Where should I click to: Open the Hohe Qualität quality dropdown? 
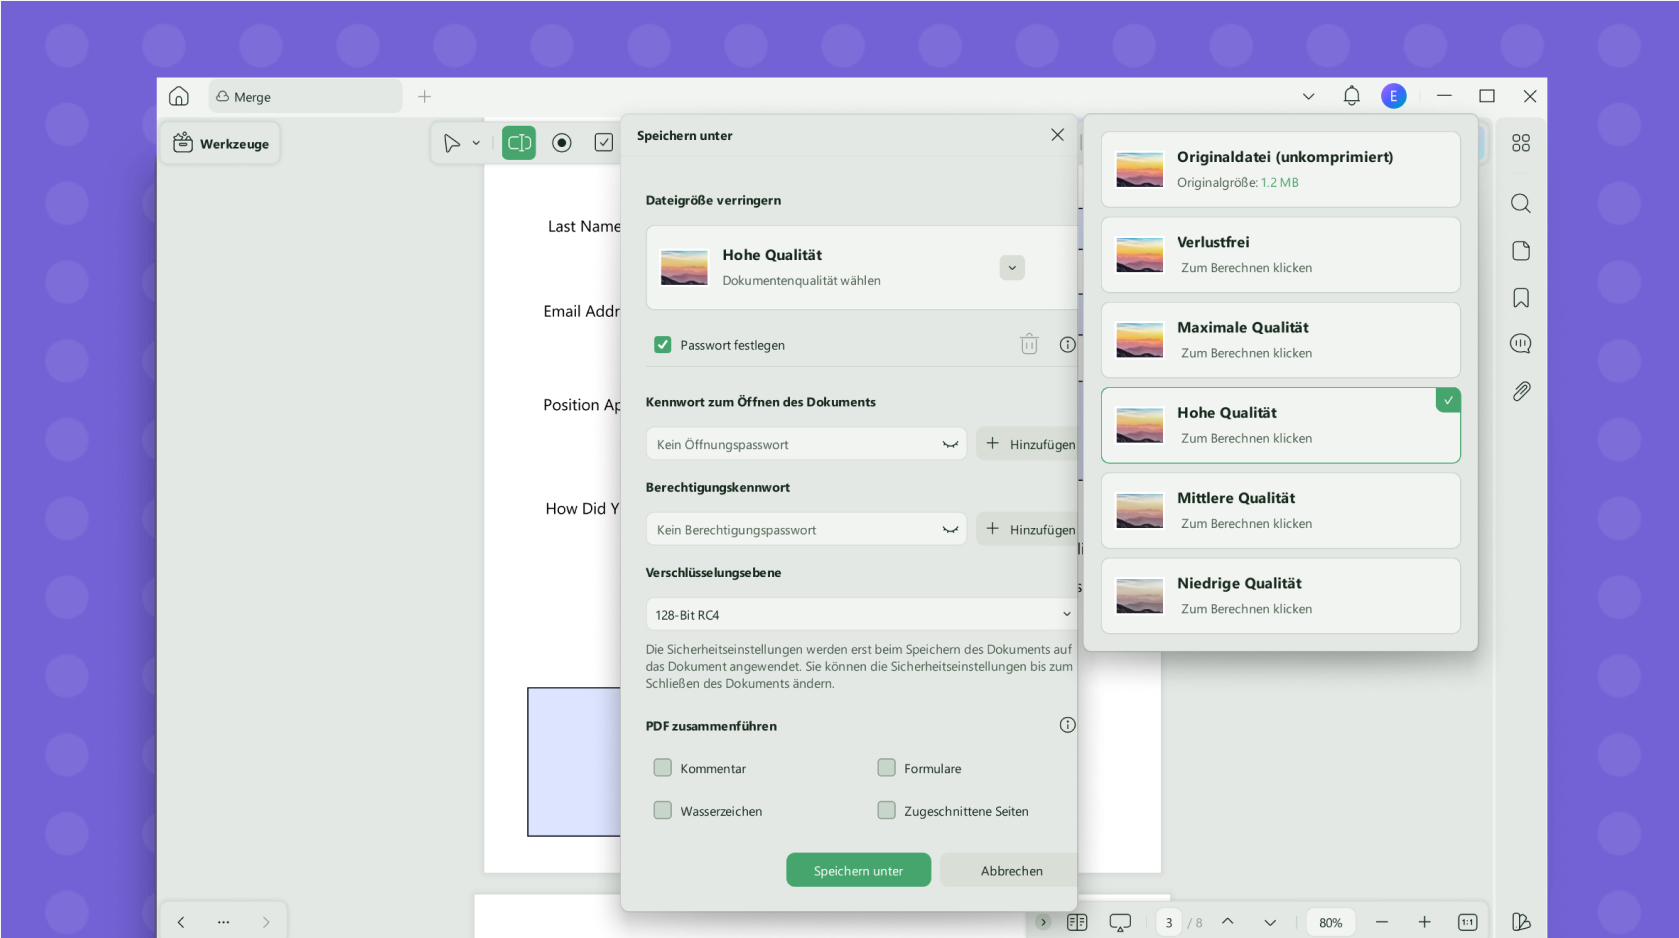[x=1012, y=268]
